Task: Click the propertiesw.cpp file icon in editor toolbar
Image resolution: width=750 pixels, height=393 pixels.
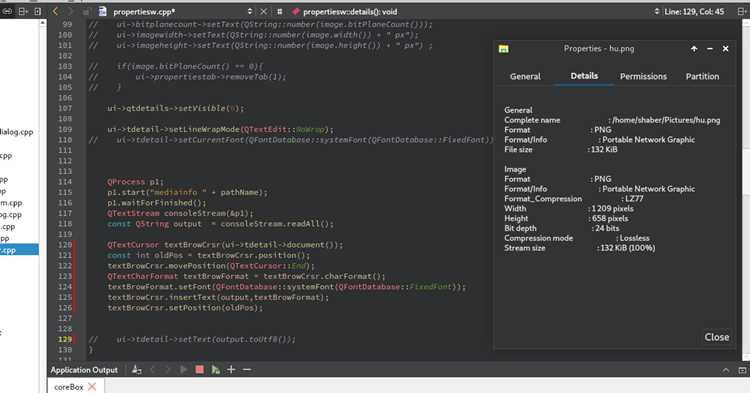Action: coord(102,11)
